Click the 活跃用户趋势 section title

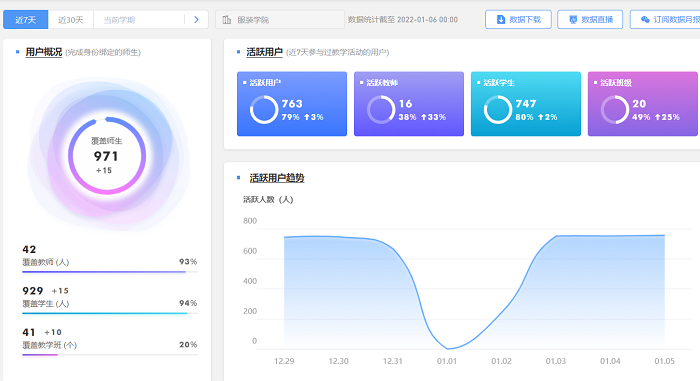(x=277, y=178)
